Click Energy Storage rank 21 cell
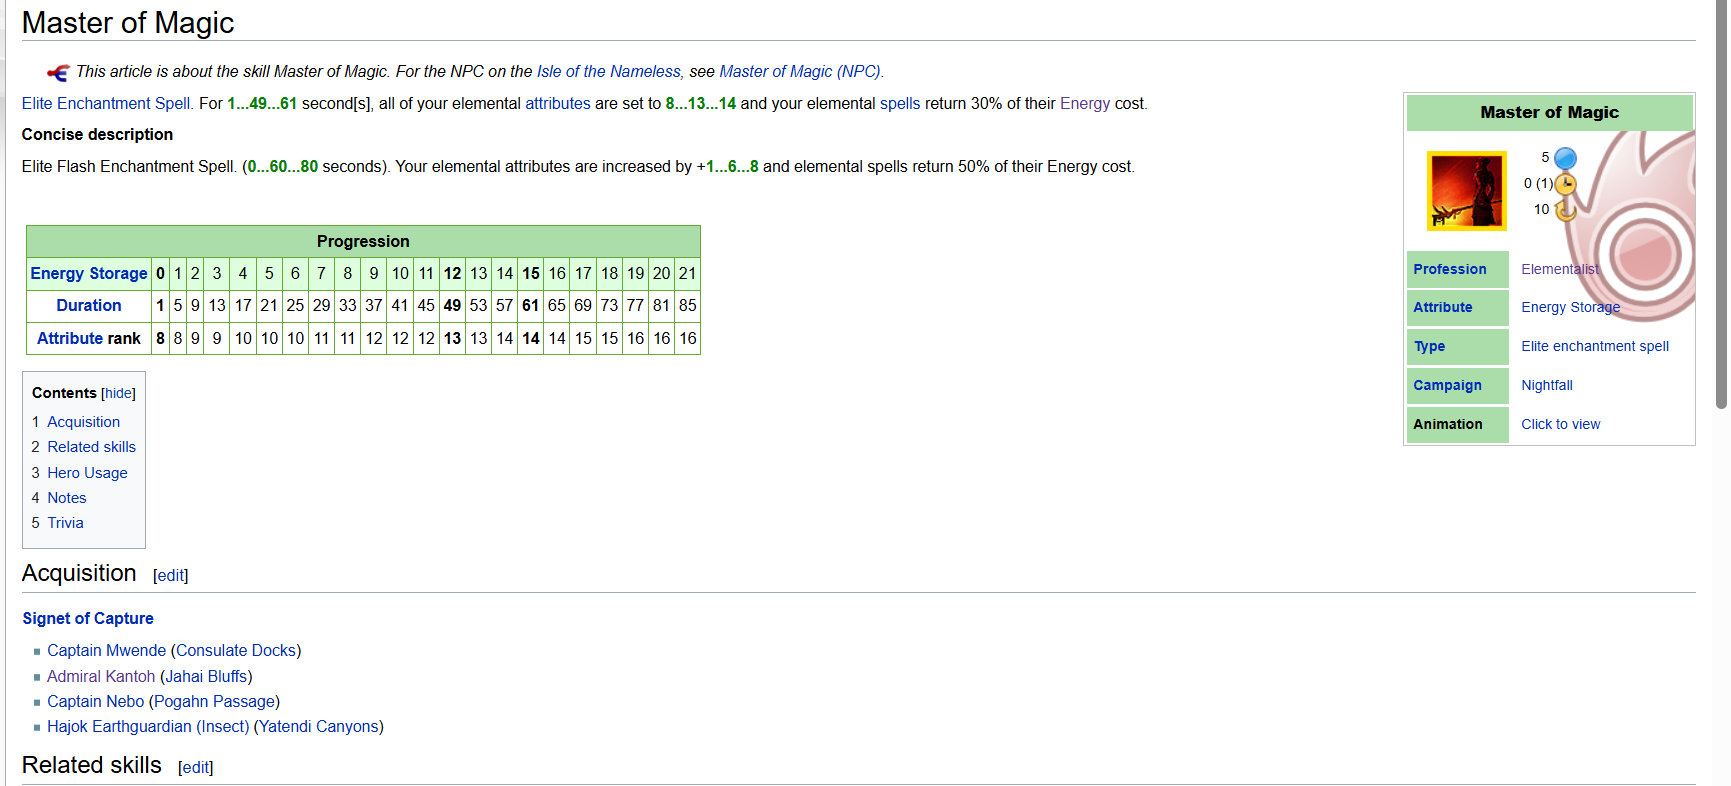 pyautogui.click(x=688, y=274)
